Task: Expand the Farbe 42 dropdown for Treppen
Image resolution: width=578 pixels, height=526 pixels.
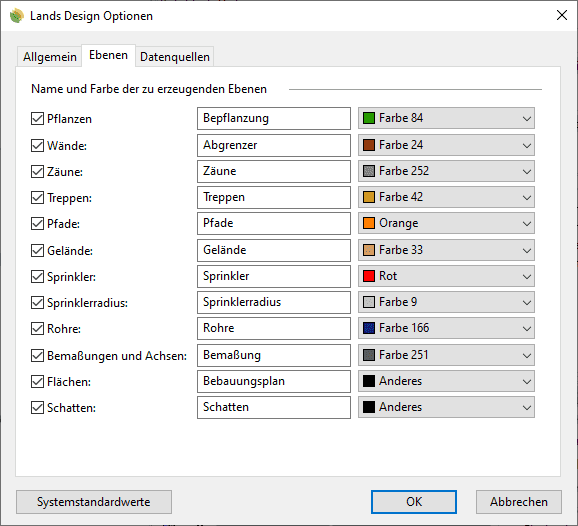Action: 446,197
